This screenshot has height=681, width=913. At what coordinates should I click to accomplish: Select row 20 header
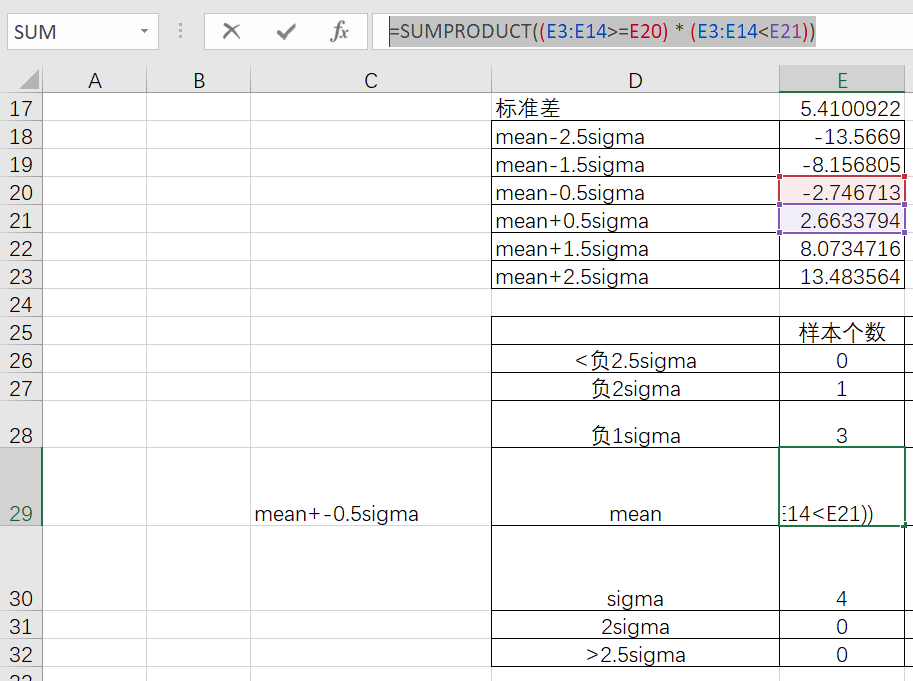click(21, 192)
